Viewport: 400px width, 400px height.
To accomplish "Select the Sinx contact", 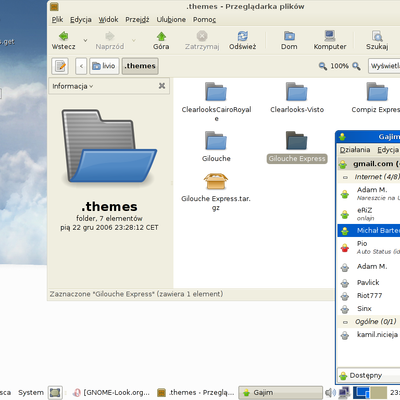I will [x=369, y=309].
